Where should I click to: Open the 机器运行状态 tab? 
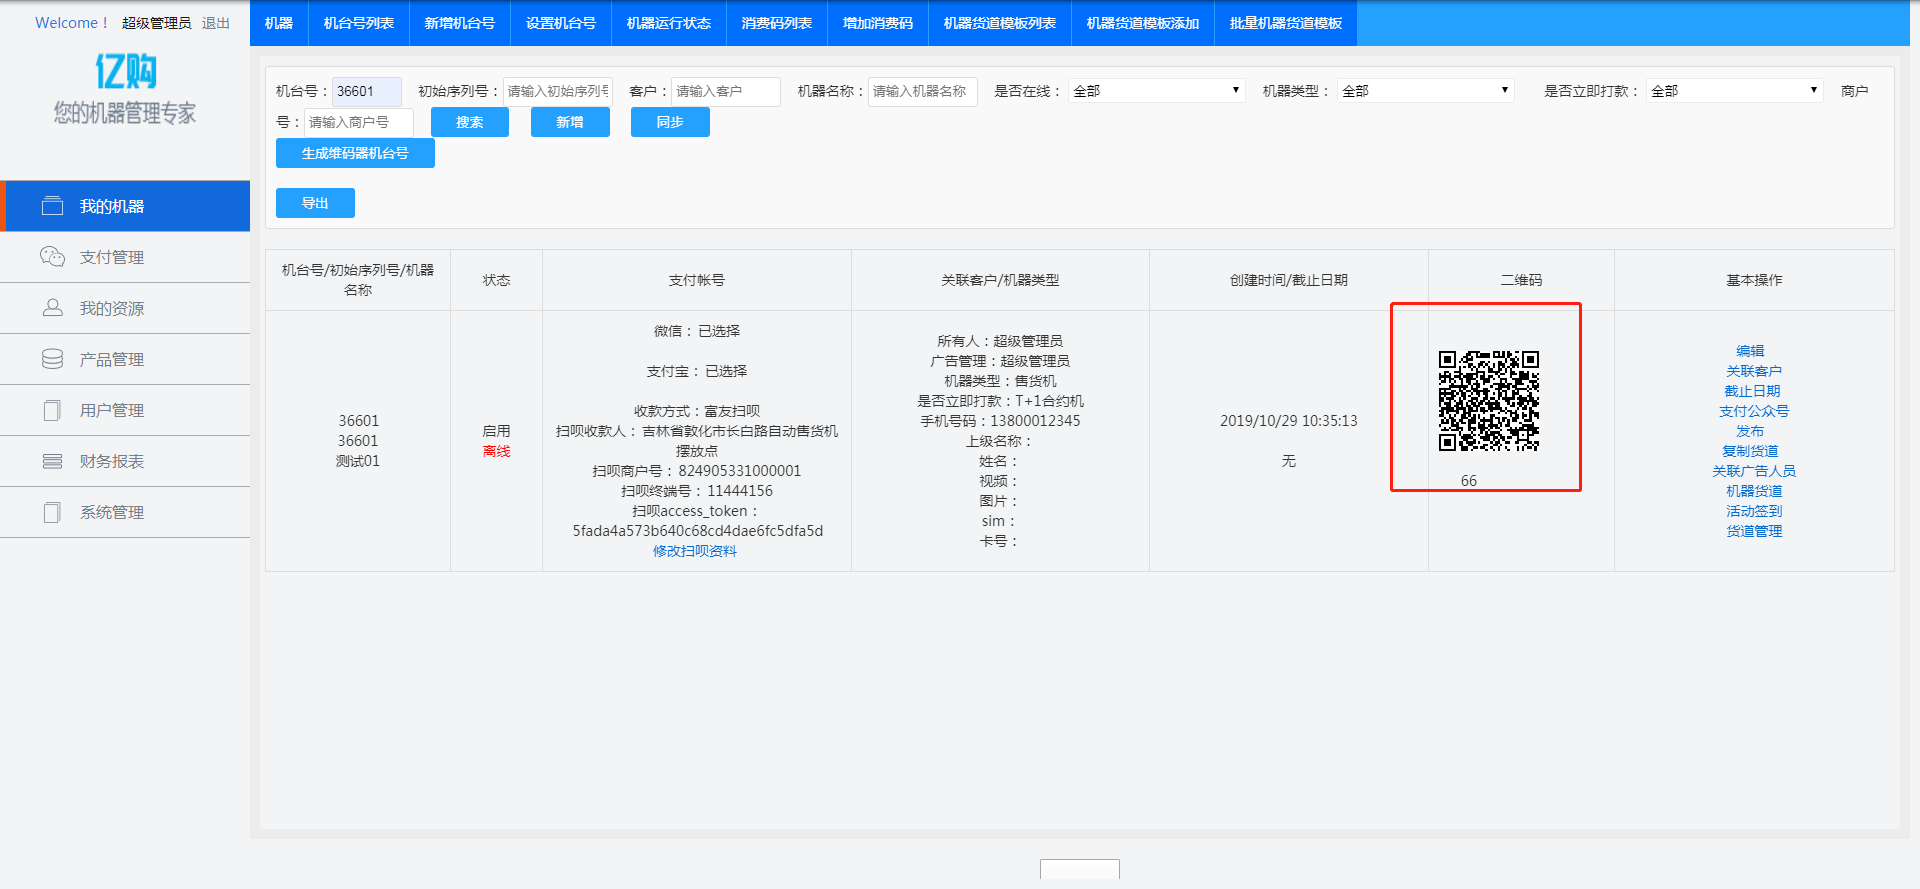click(x=668, y=23)
